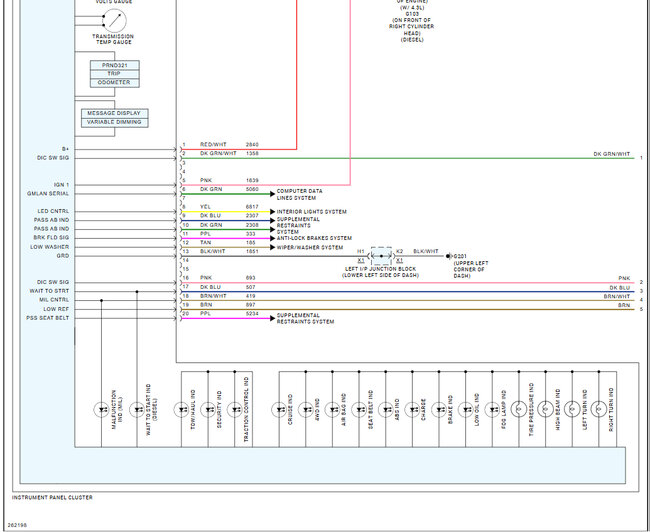Select the Cruise indicator LED symbol
The height and width of the screenshot is (532, 650).
[x=285, y=409]
